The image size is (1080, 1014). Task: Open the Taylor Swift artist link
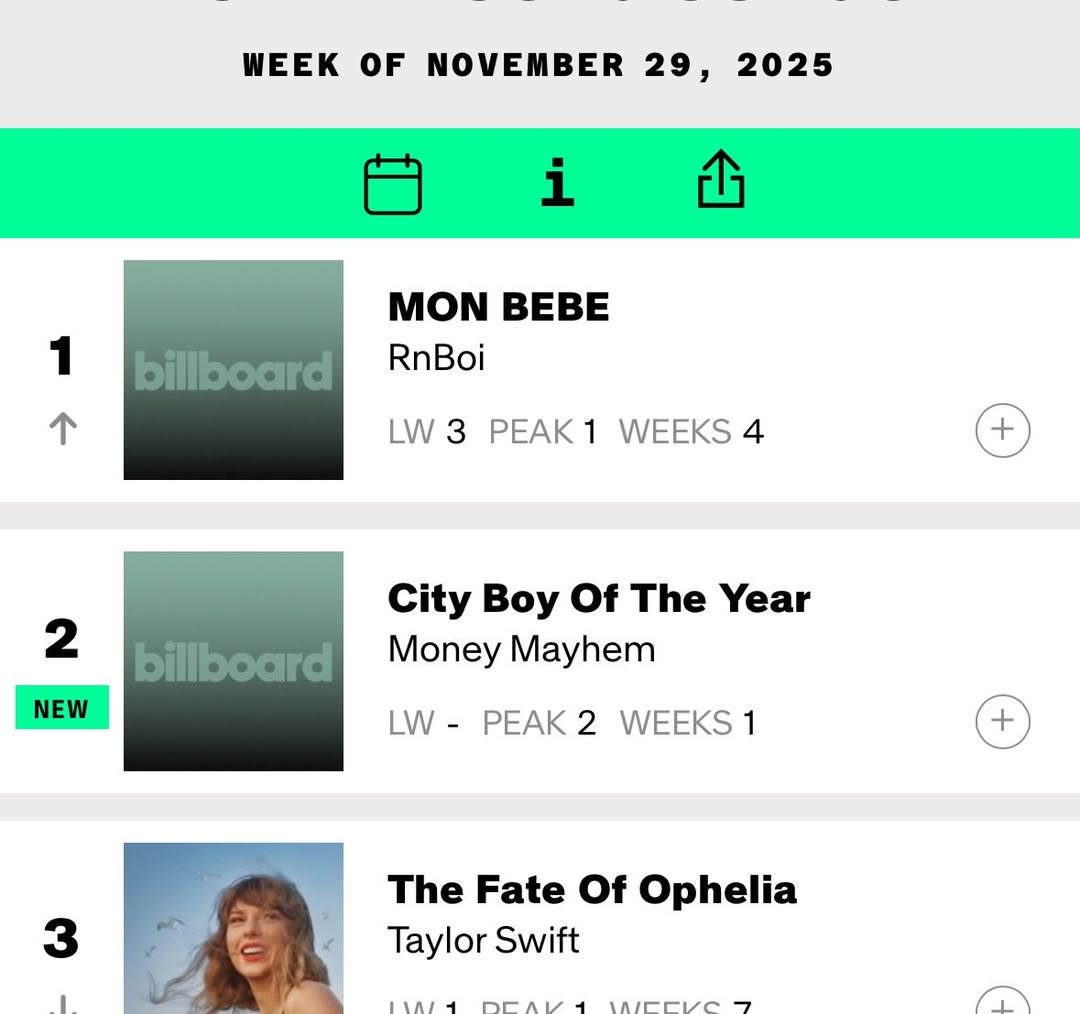tap(483, 940)
